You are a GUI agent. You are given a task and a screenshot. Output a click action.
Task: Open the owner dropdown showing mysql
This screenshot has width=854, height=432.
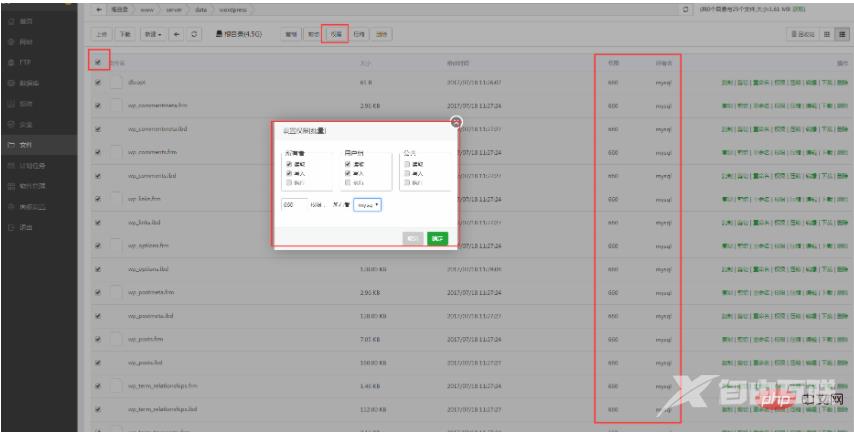[367, 203]
